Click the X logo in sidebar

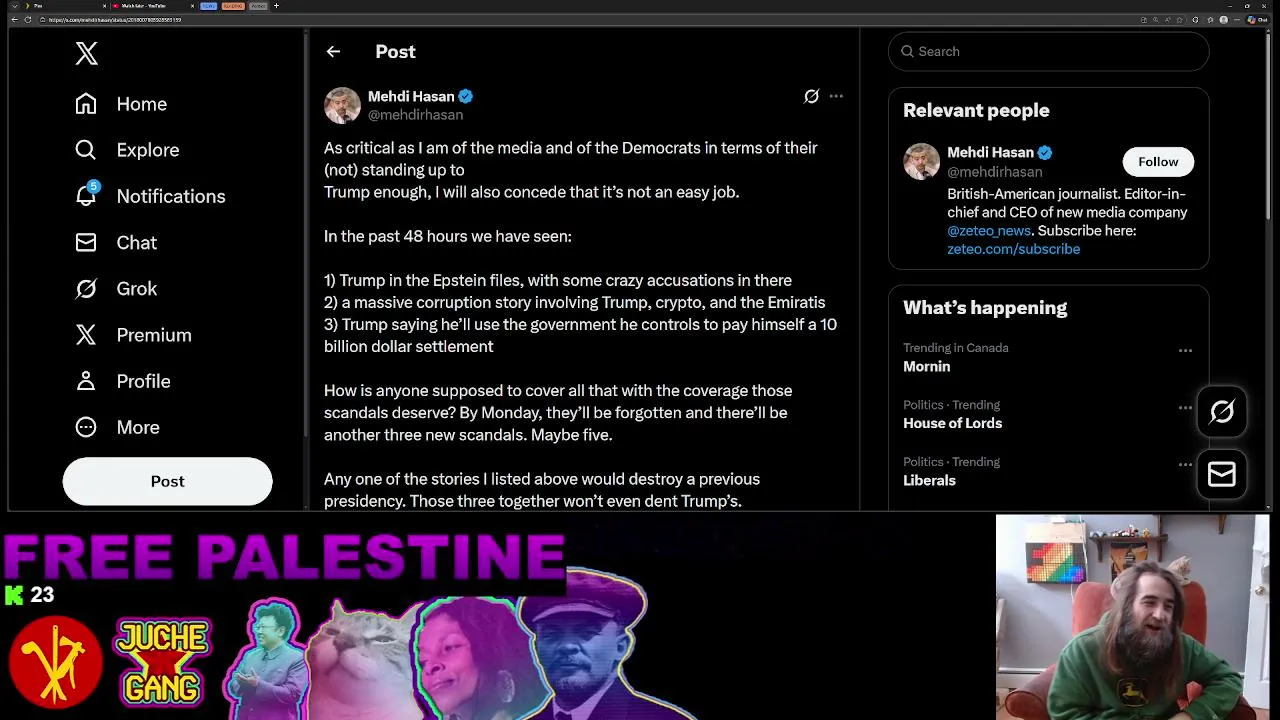[x=86, y=54]
